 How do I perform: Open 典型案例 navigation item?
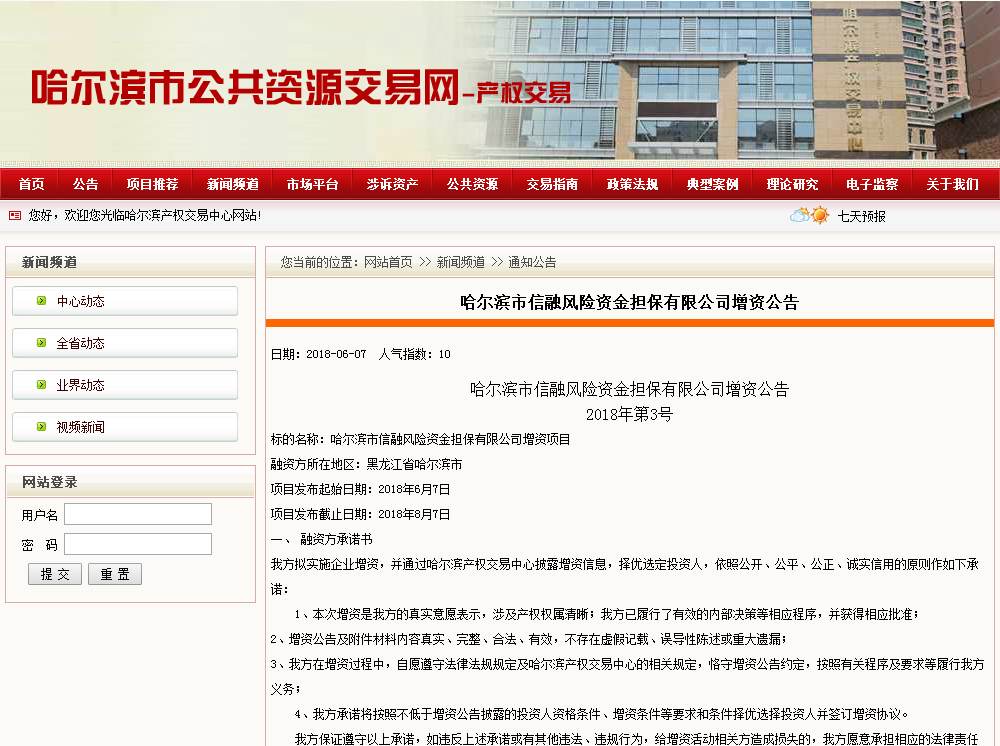(x=712, y=184)
